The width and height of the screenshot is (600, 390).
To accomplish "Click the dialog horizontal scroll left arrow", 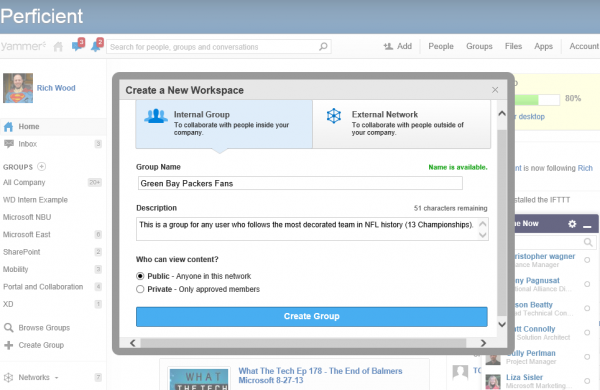I will (132, 343).
